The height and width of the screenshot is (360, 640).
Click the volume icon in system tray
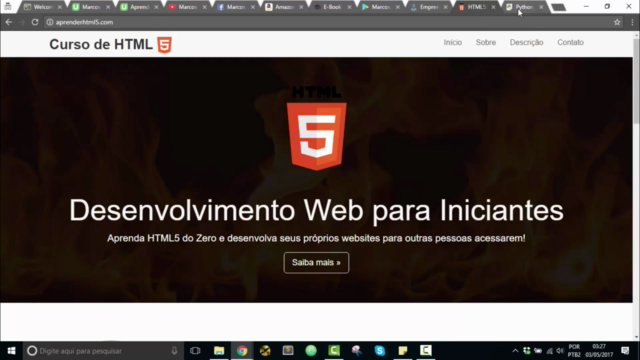560,351
